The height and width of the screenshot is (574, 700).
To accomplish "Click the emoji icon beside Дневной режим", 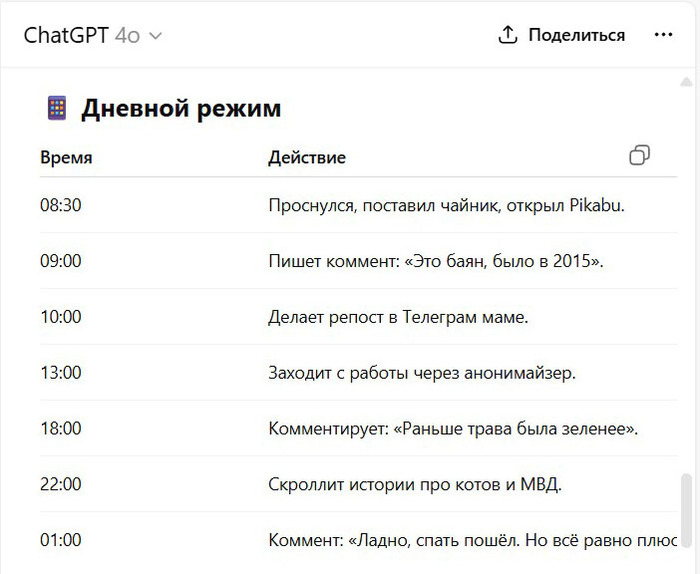I will point(57,108).
